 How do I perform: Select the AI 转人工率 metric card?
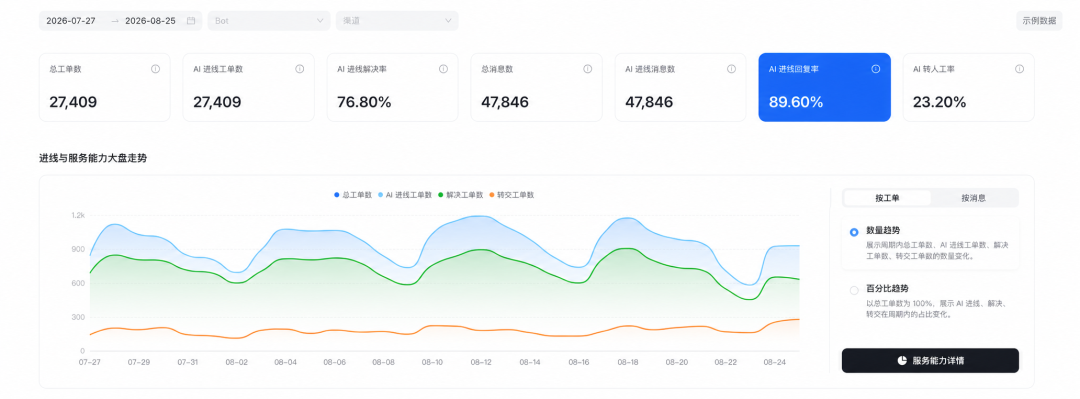coord(968,88)
